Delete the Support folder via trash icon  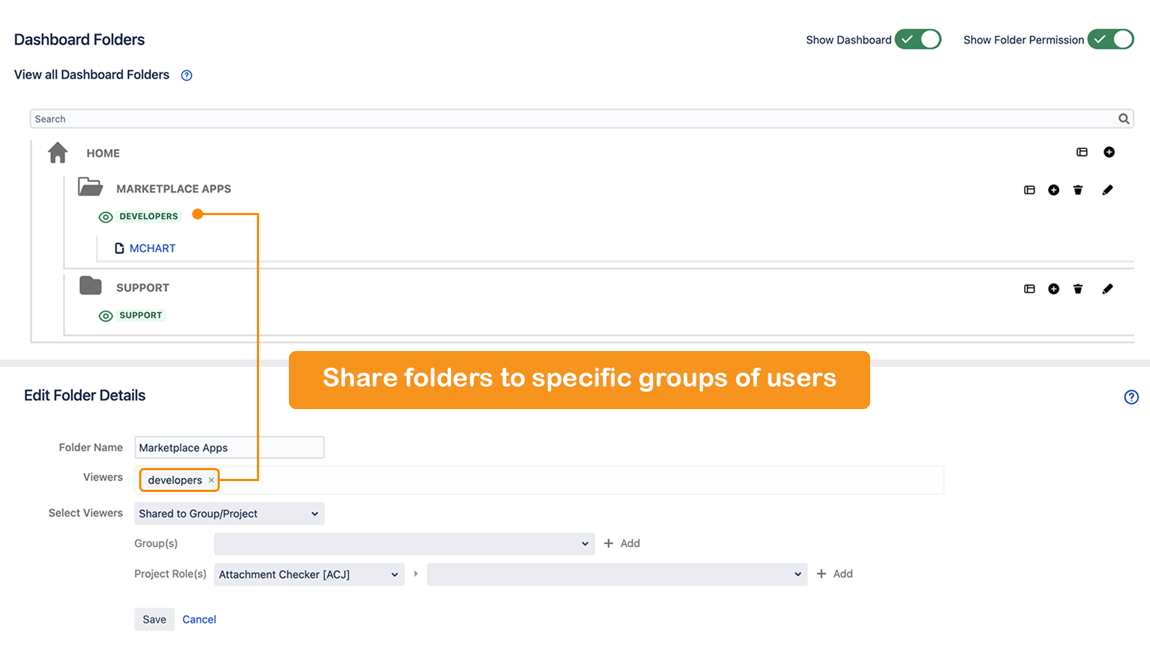click(1078, 289)
